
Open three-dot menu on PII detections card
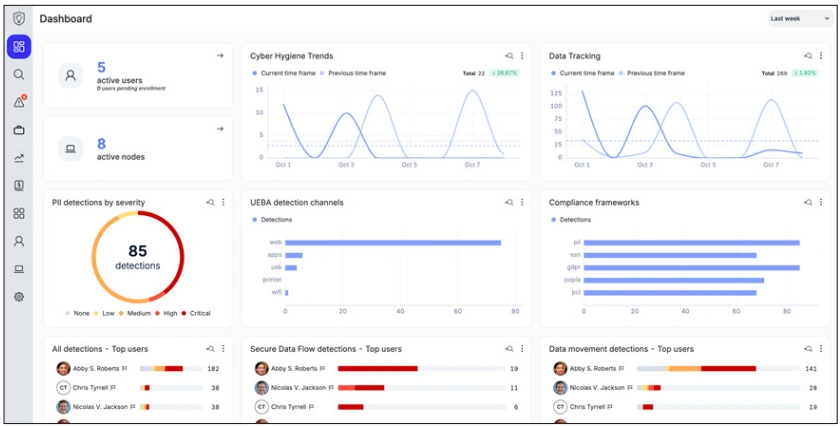pos(222,202)
